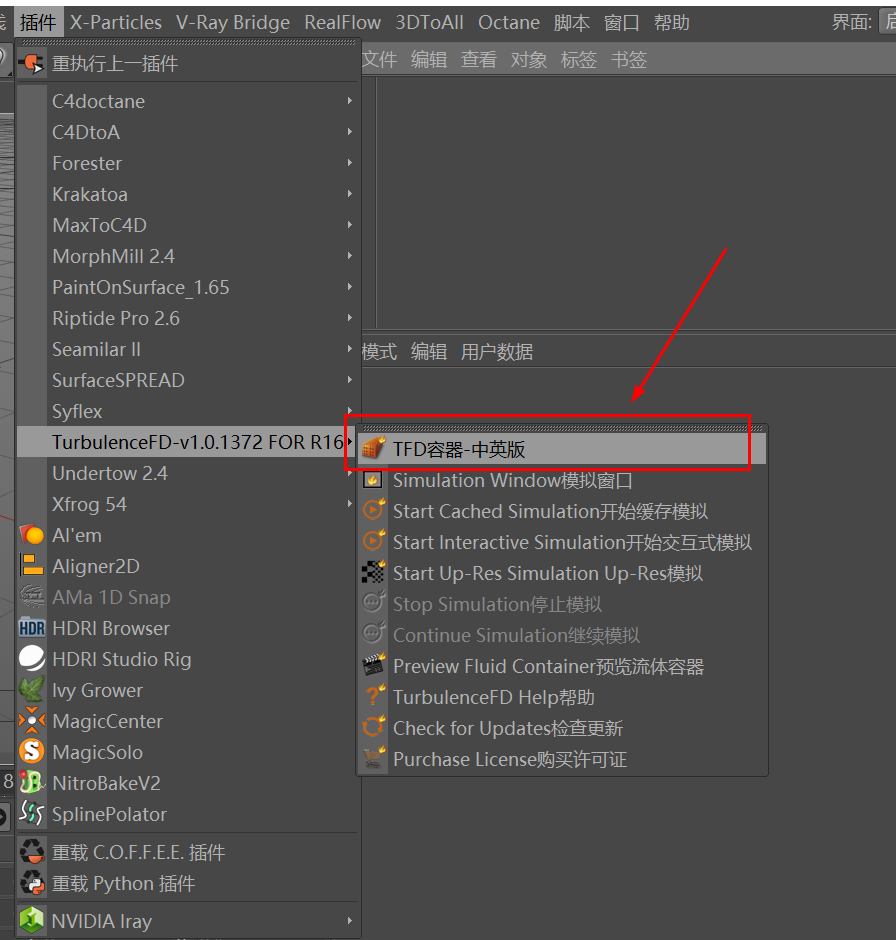The image size is (896, 940).
Task: Click the Stop Simulation icon
Action: tap(373, 603)
